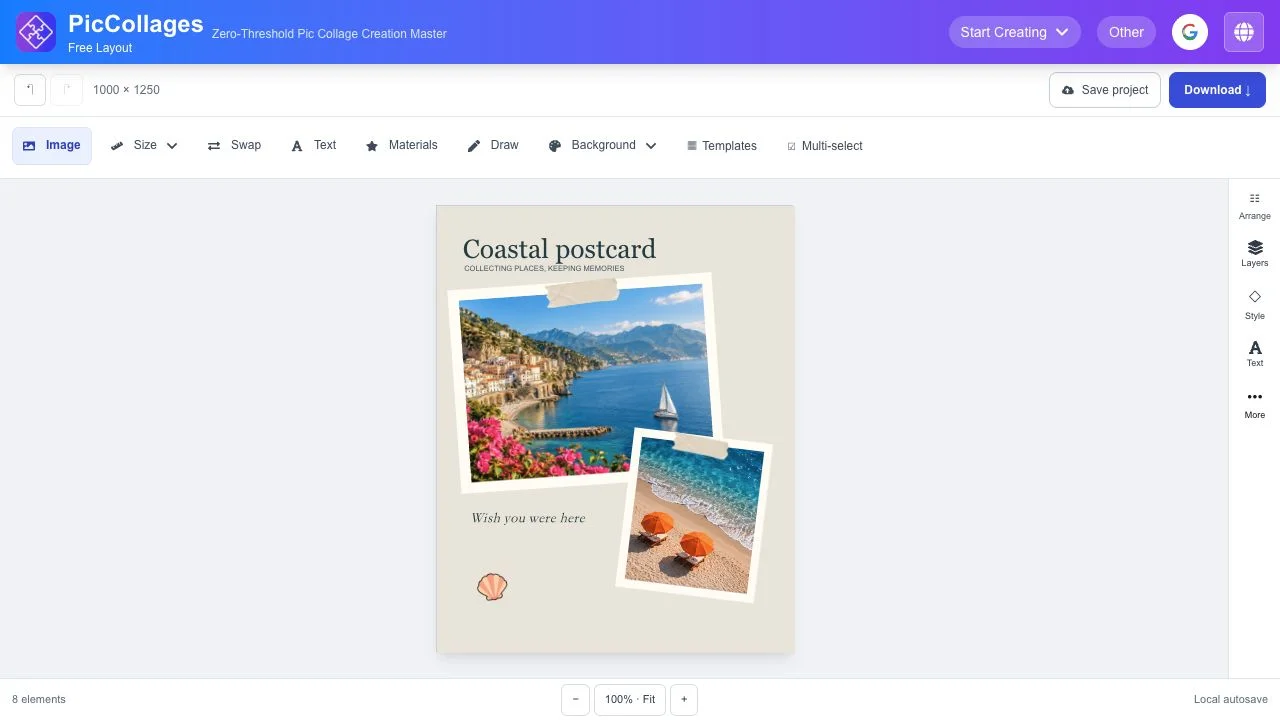Screen dimensions: 1280x720
Task: Redo the last action
Action: click(x=67, y=90)
